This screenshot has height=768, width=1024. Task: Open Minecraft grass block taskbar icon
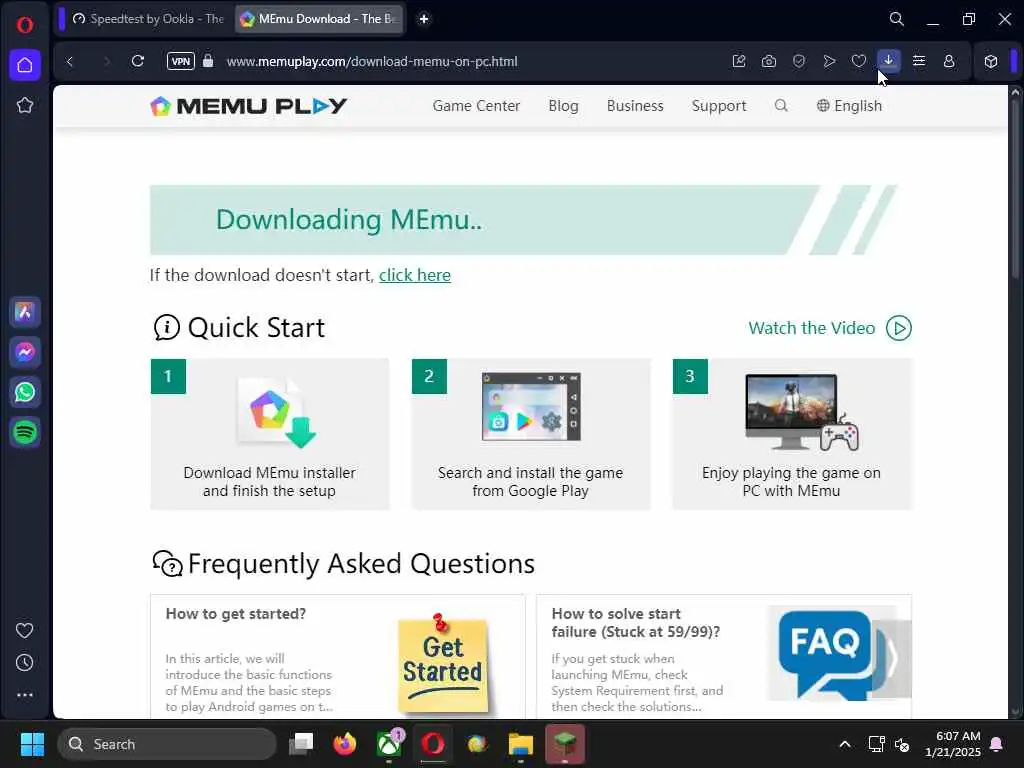(x=565, y=744)
